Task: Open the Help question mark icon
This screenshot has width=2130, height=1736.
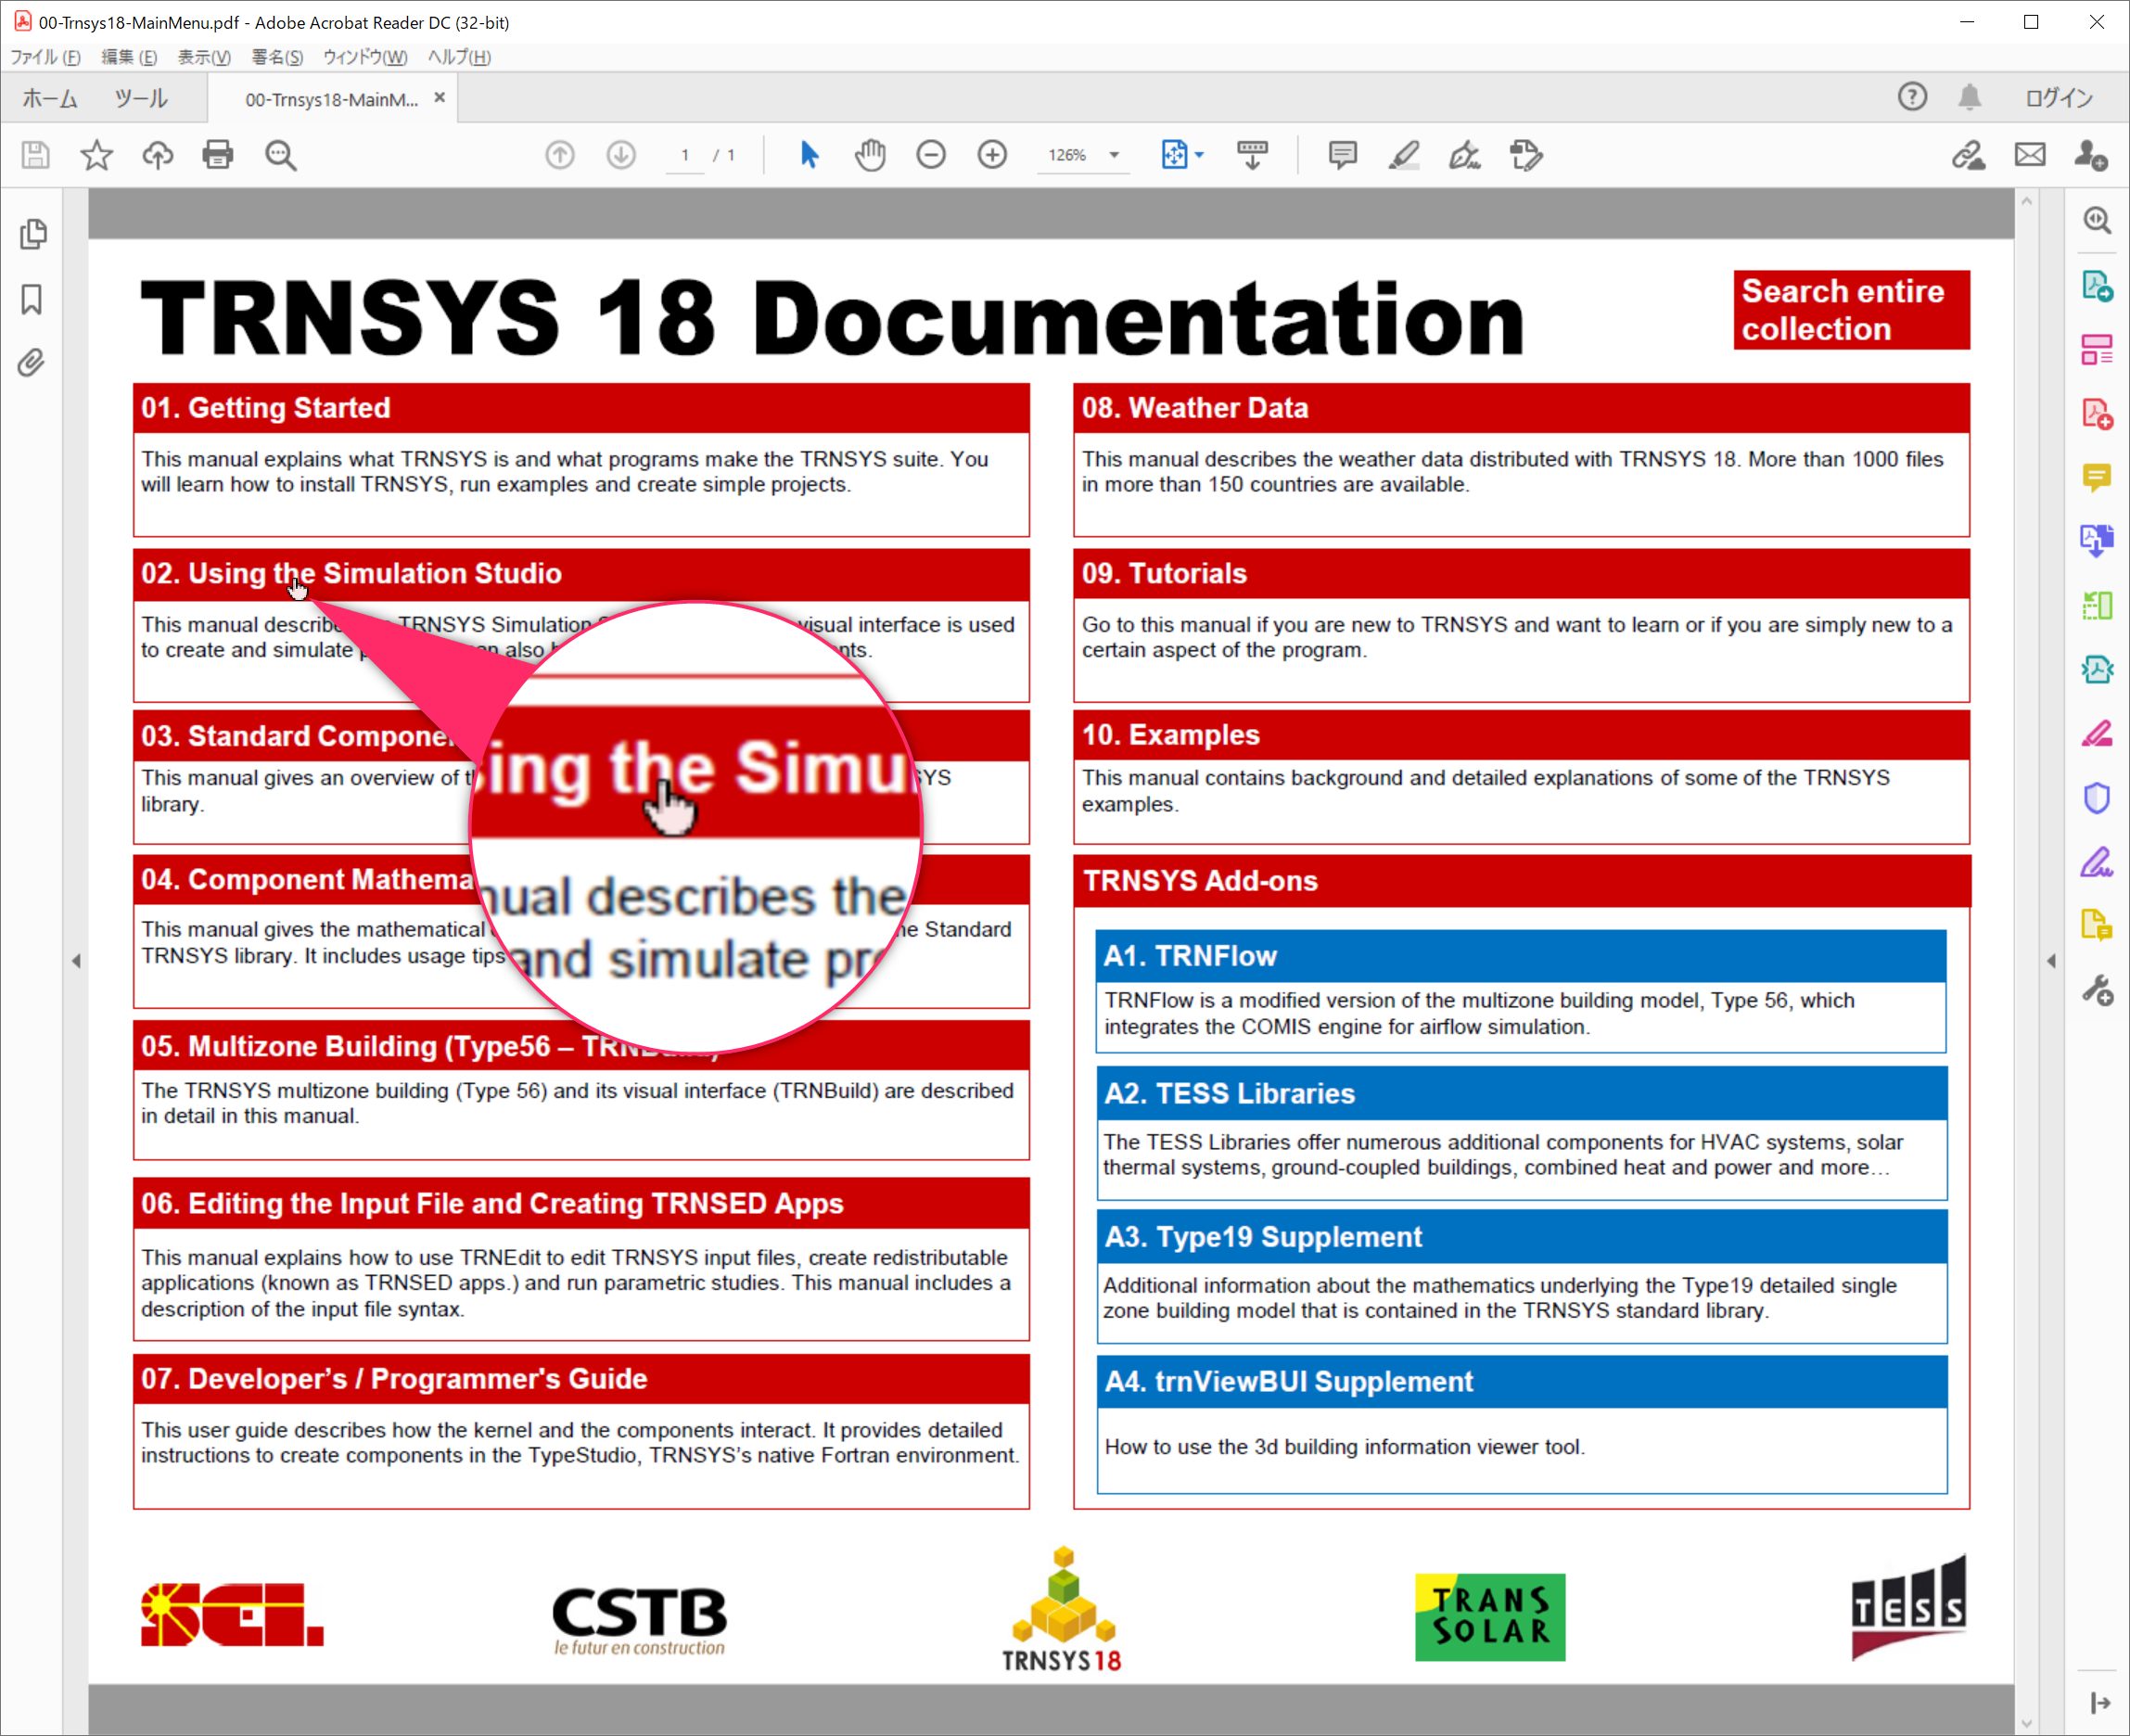Action: (x=1912, y=97)
